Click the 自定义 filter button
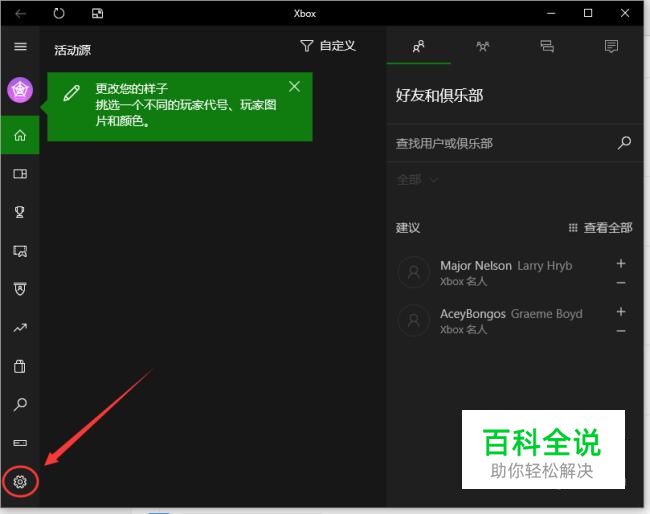Image resolution: width=650 pixels, height=514 pixels. click(x=328, y=46)
